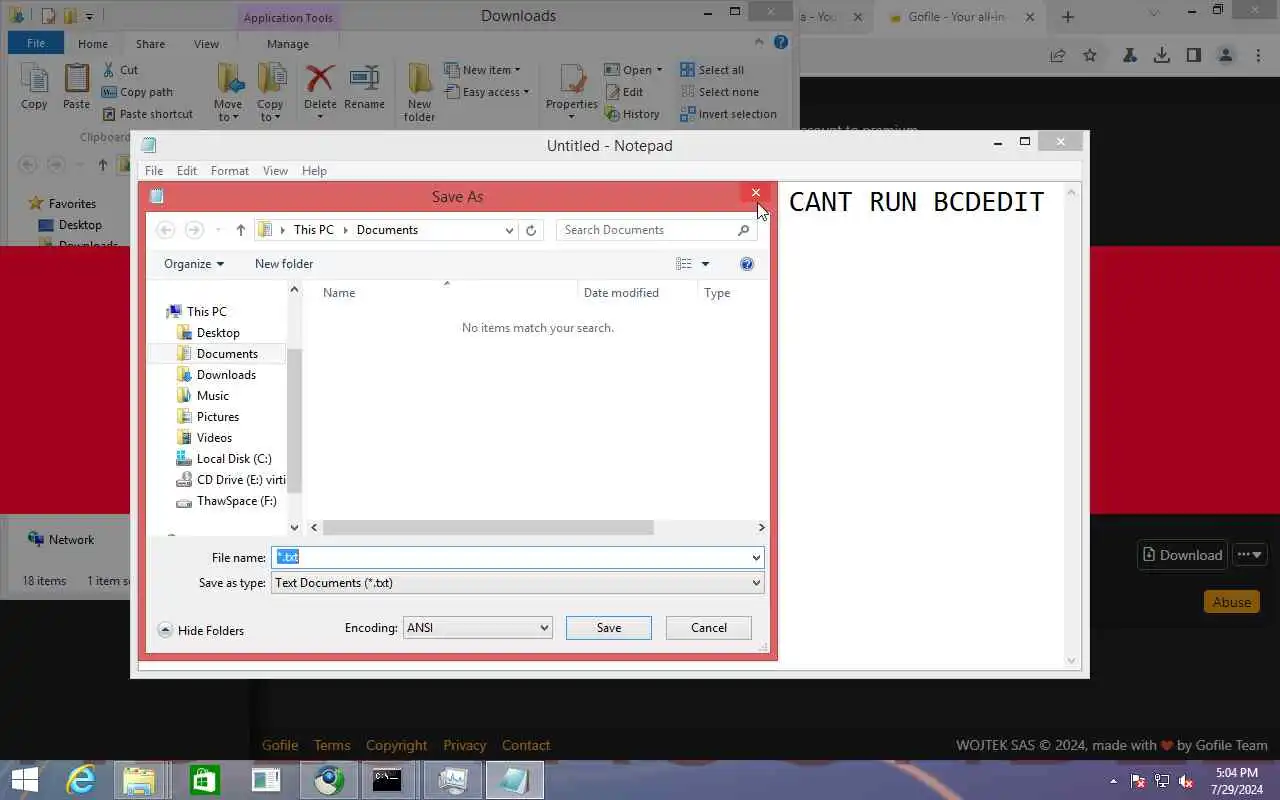Open Notepad's View menu
The image size is (1280, 800).
pos(275,171)
